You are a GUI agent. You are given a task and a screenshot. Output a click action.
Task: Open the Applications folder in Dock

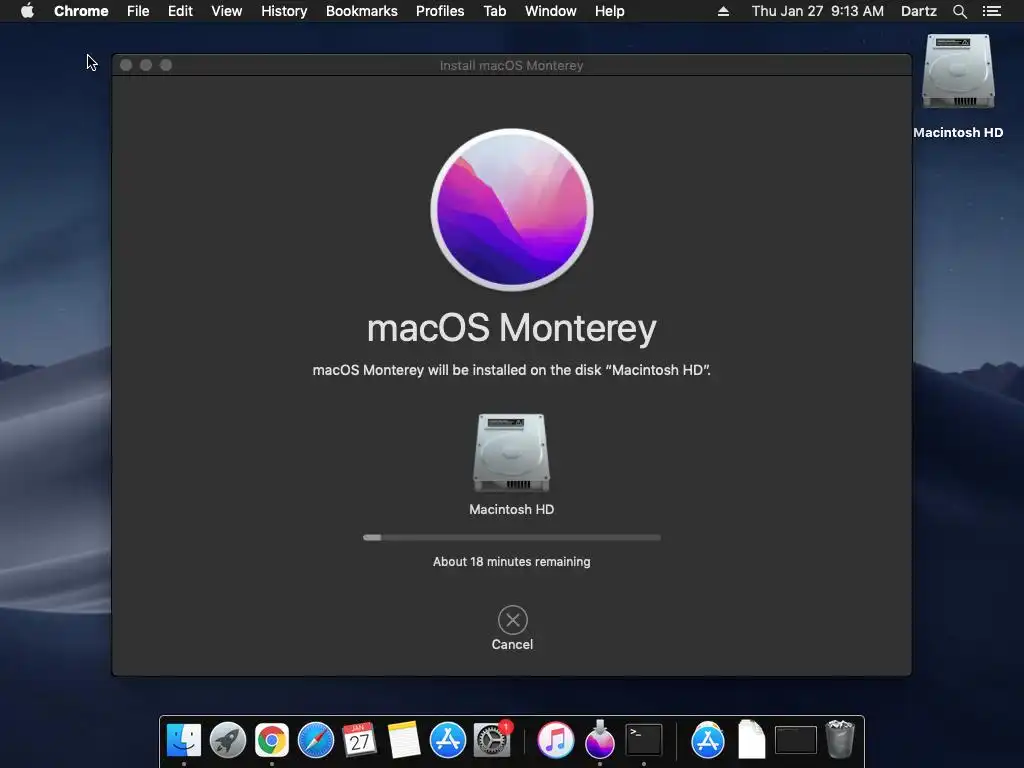[x=707, y=740]
